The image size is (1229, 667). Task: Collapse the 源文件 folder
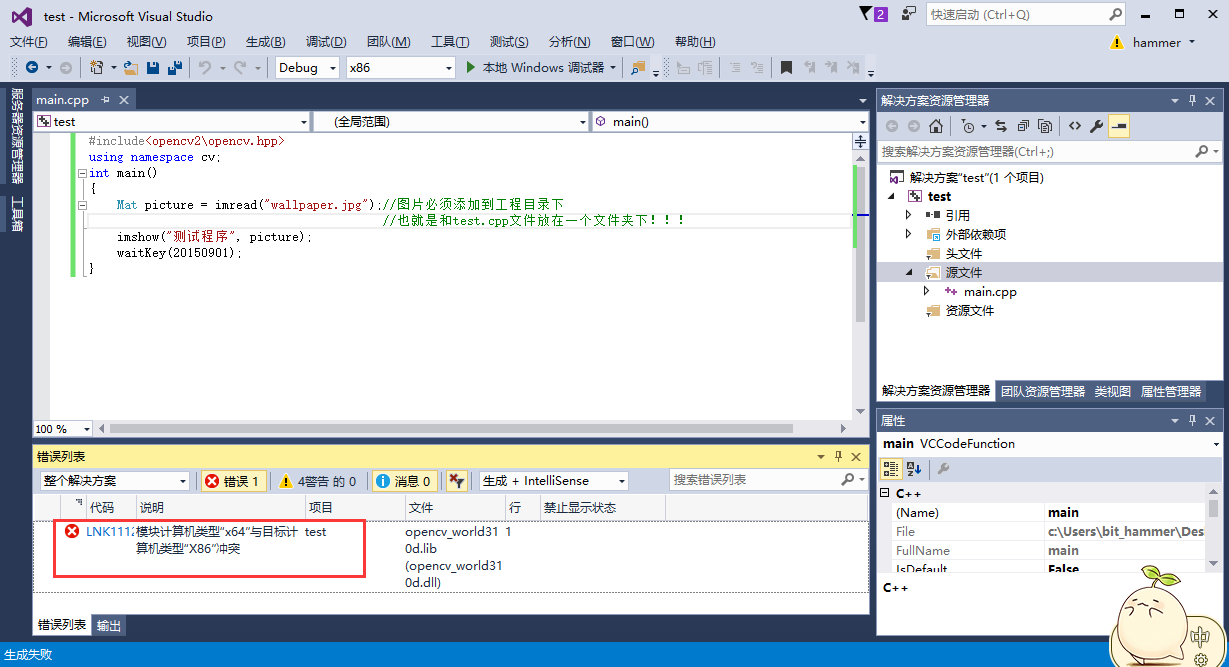[x=909, y=273]
